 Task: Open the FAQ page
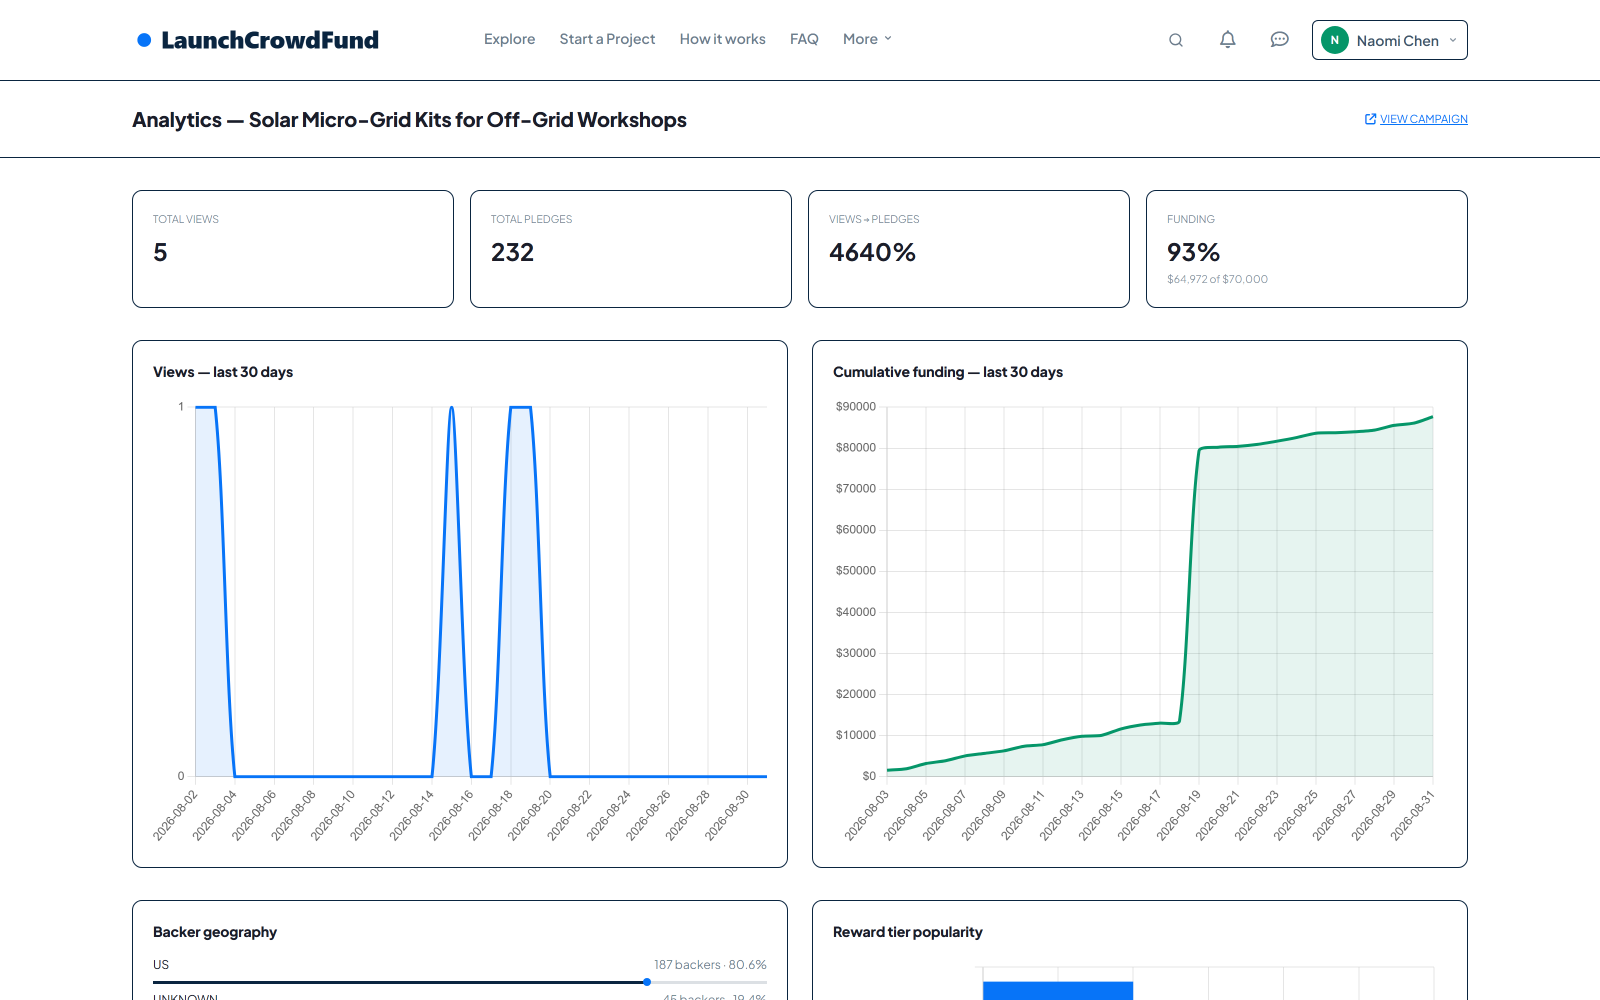pyautogui.click(x=804, y=39)
